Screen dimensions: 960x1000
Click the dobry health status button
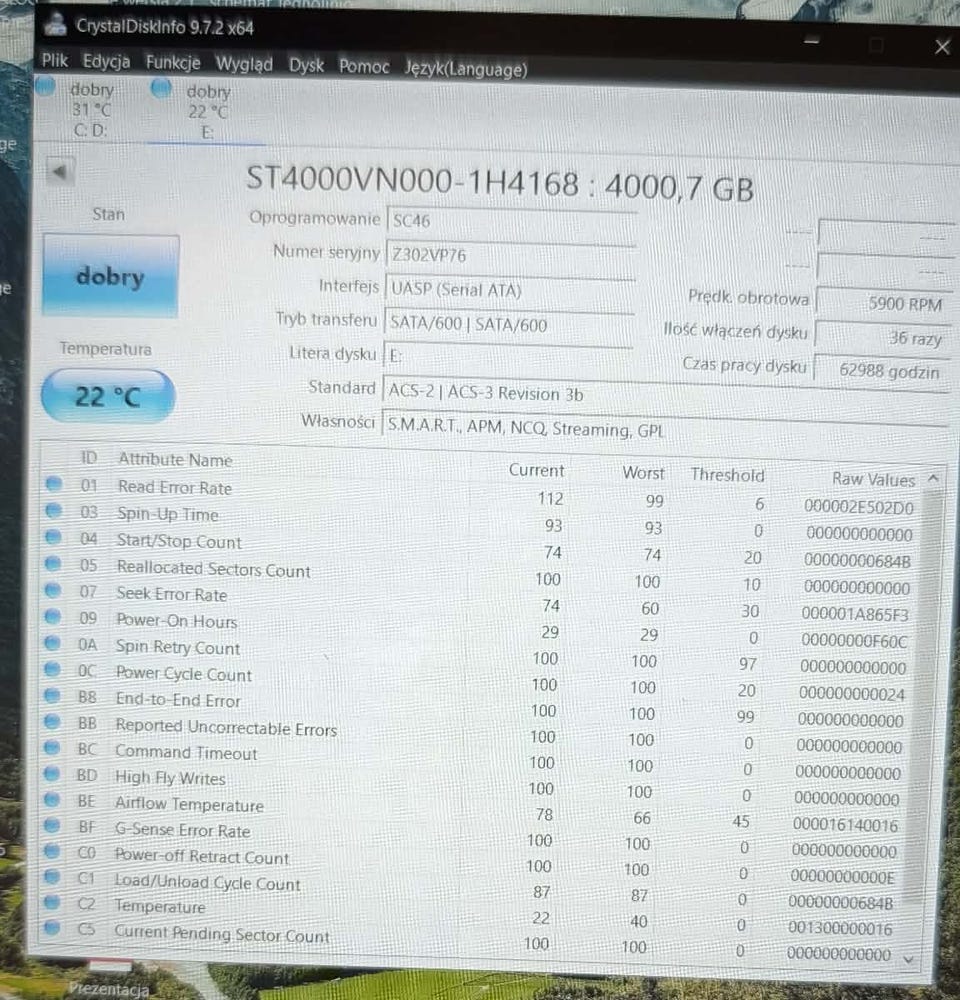pos(110,276)
